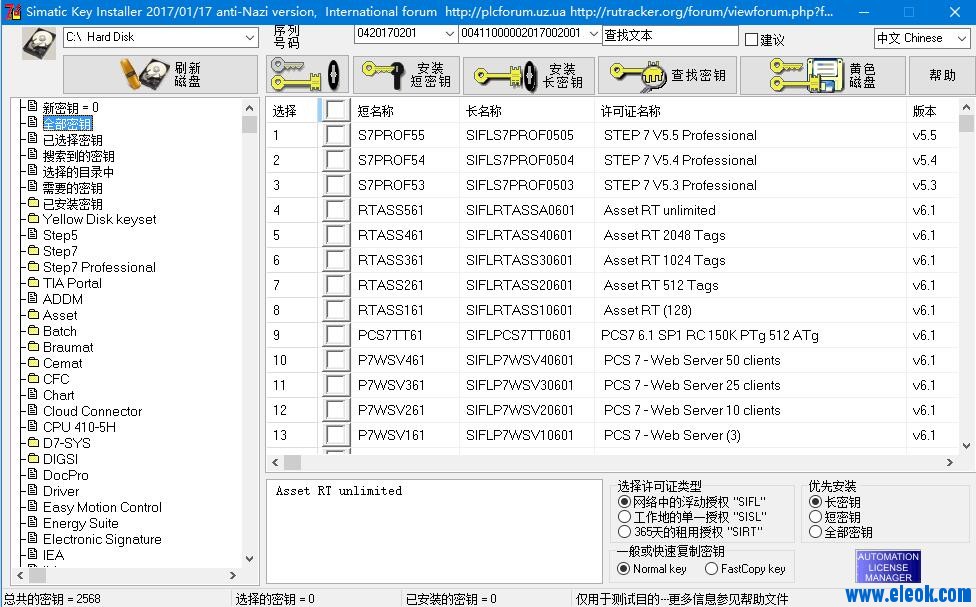This screenshot has height=607, width=976.
Task: Click the table's horizontal scrollbar right arrow
Action: [950, 463]
